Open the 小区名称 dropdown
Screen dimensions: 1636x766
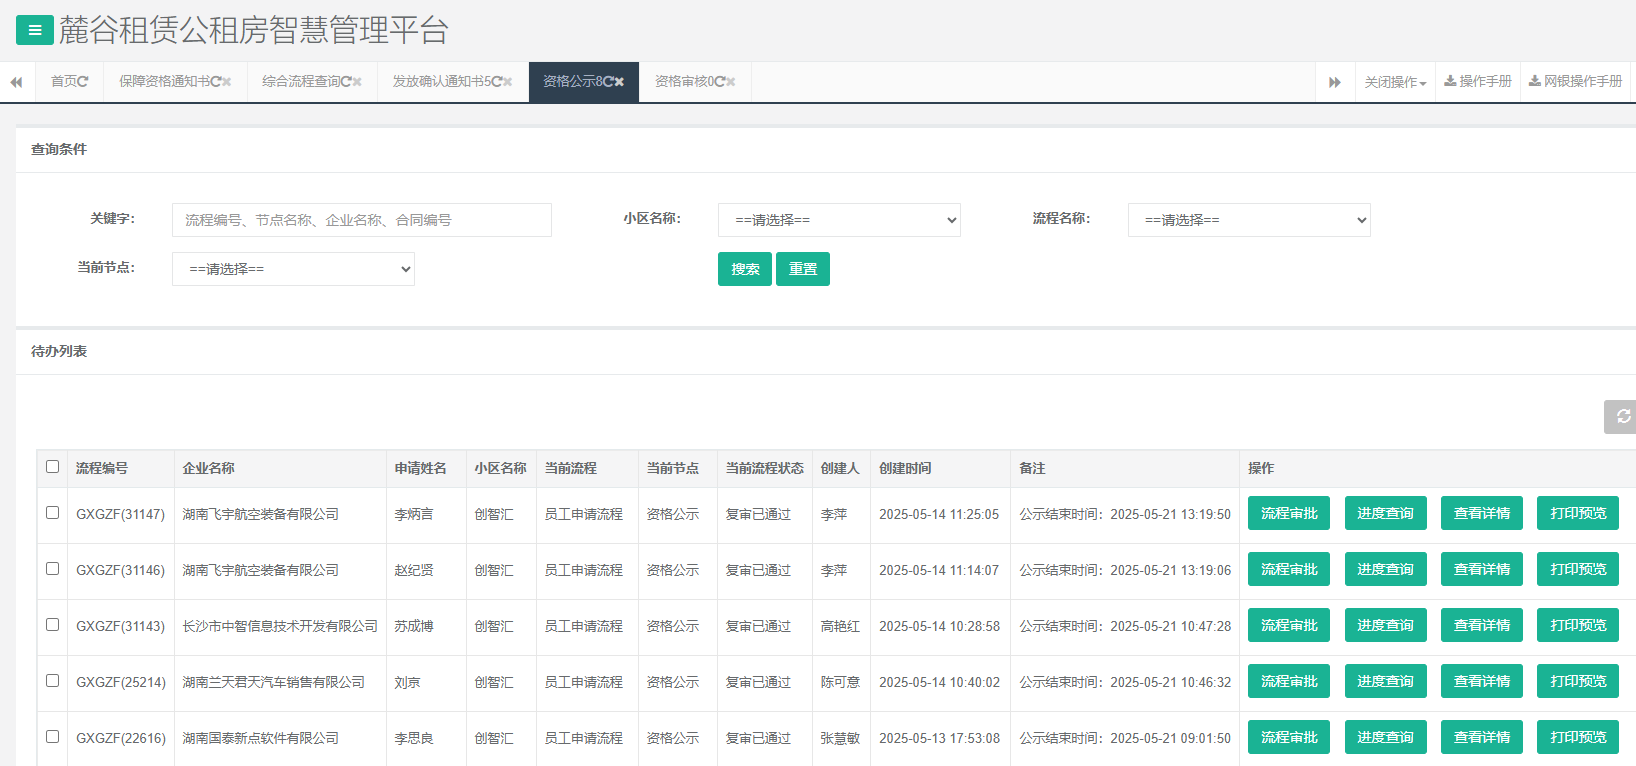(839, 220)
